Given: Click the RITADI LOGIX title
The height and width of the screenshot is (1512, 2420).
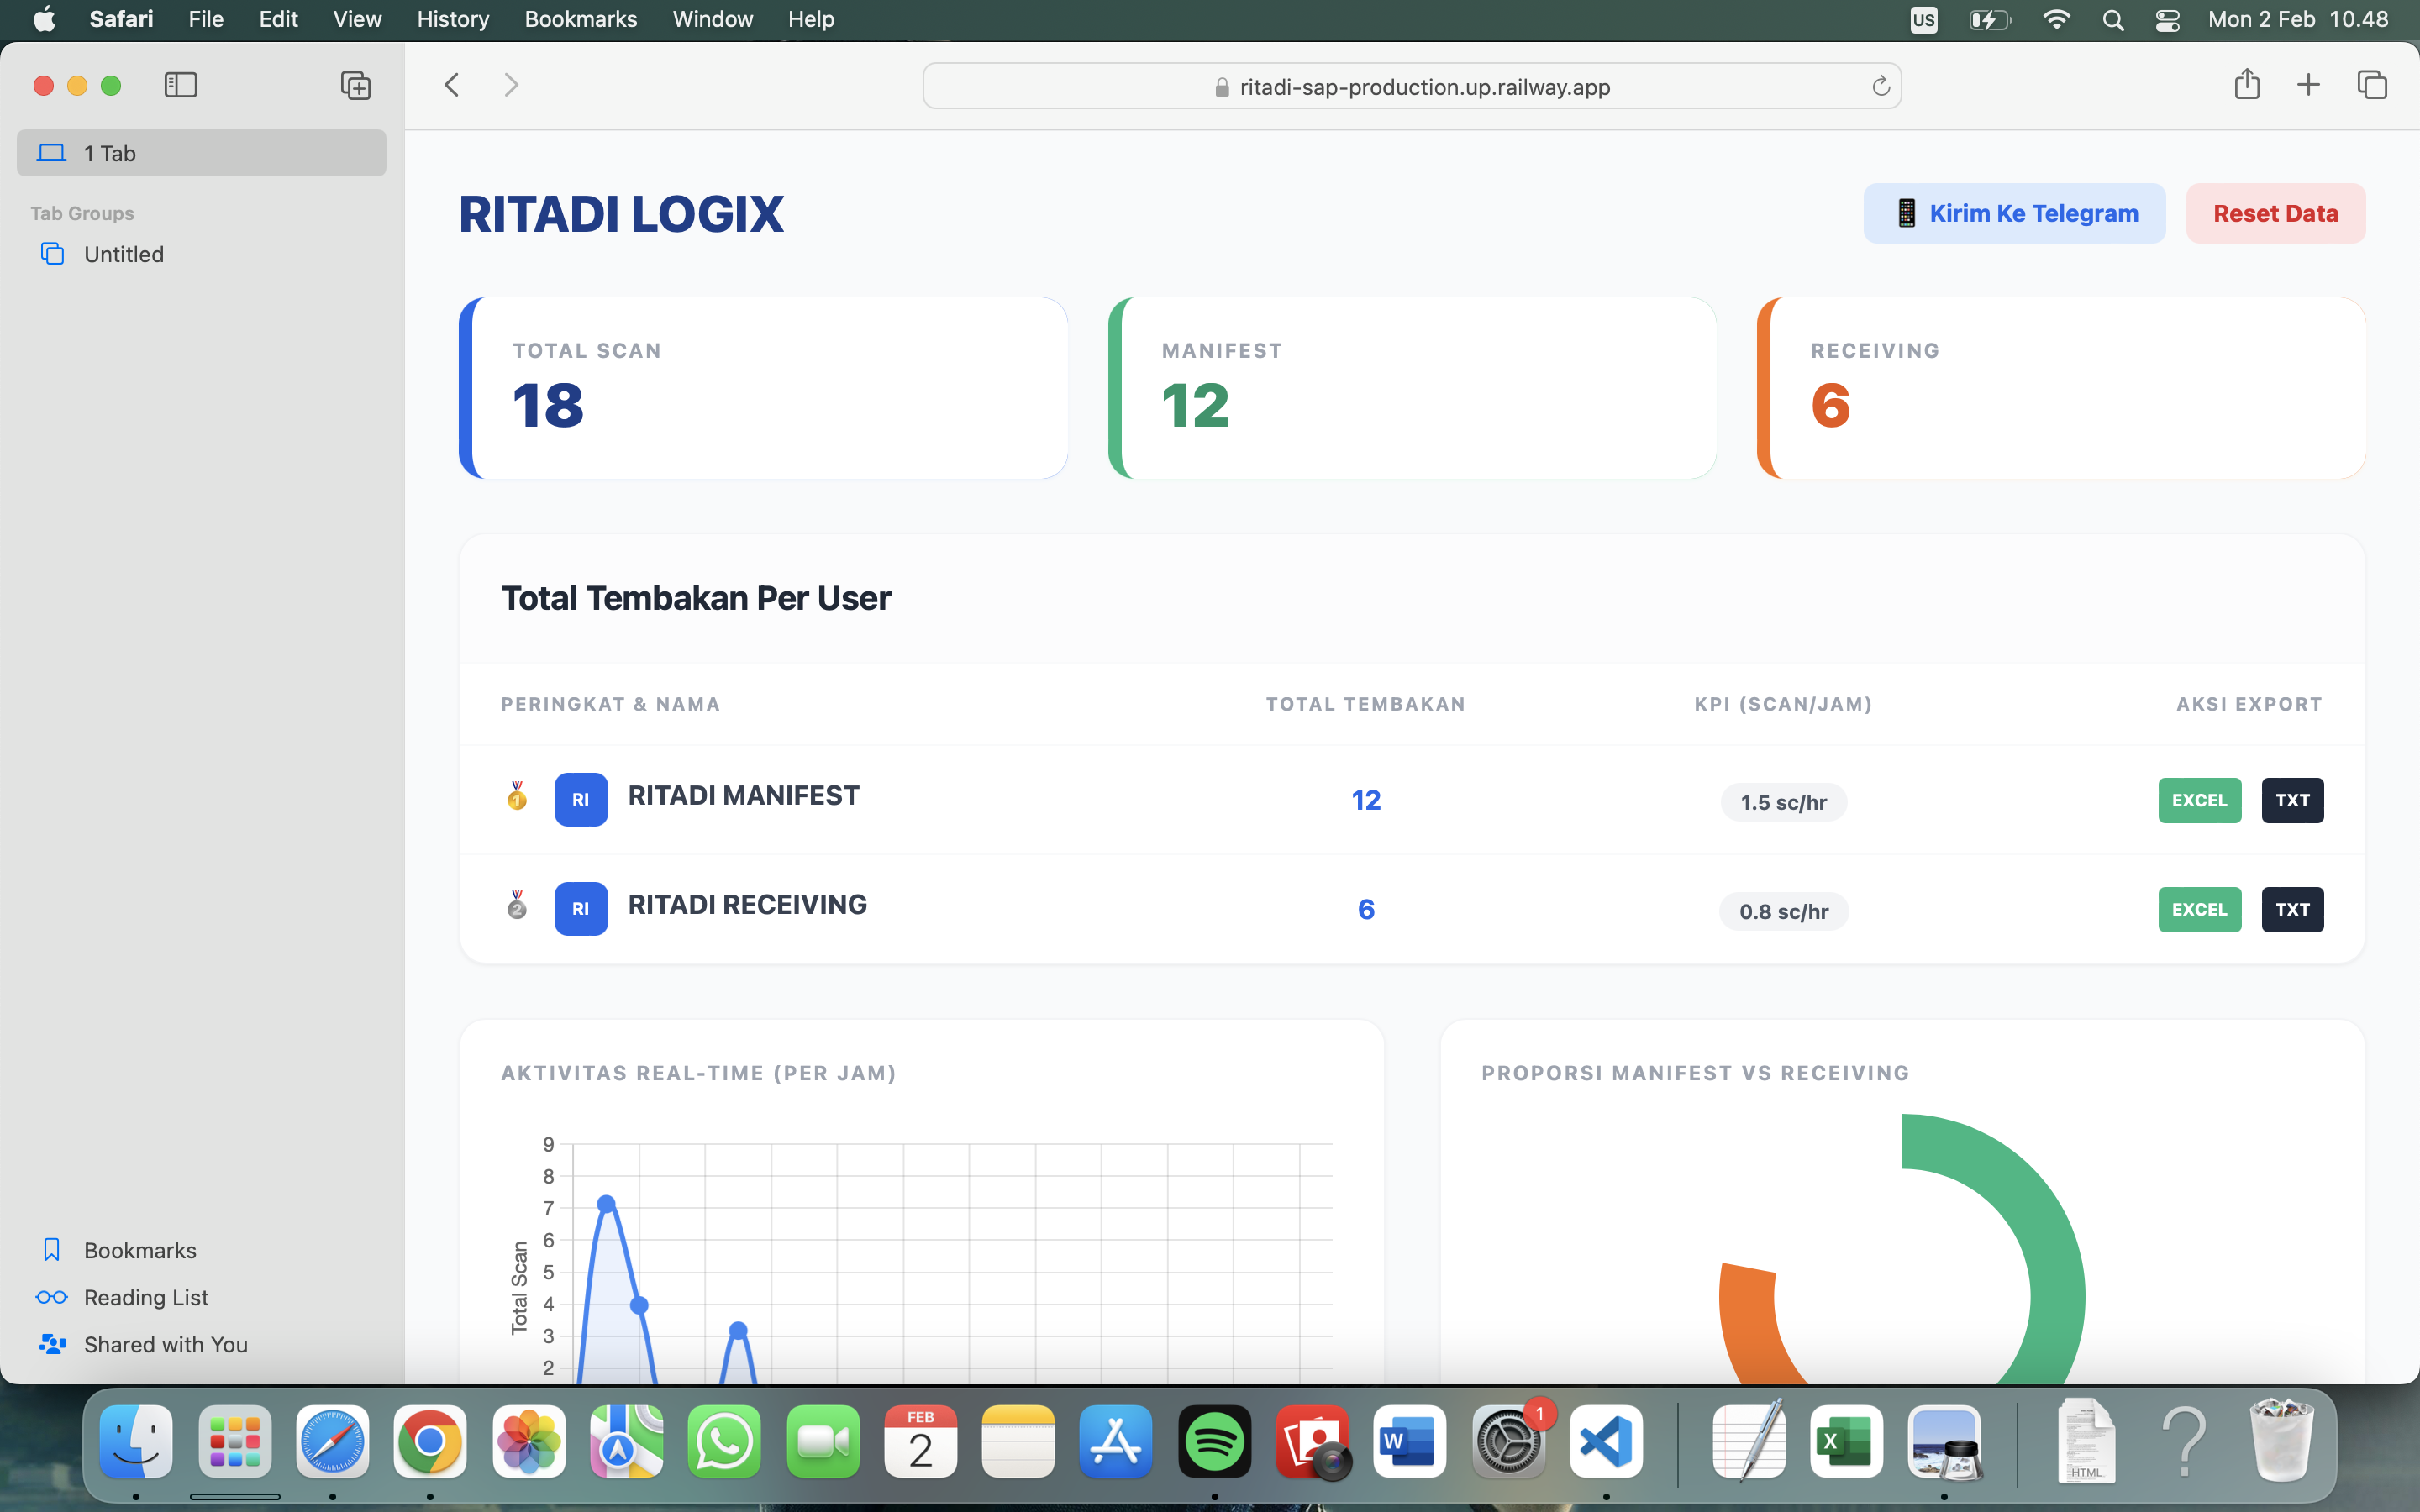Looking at the screenshot, I should tap(621, 214).
